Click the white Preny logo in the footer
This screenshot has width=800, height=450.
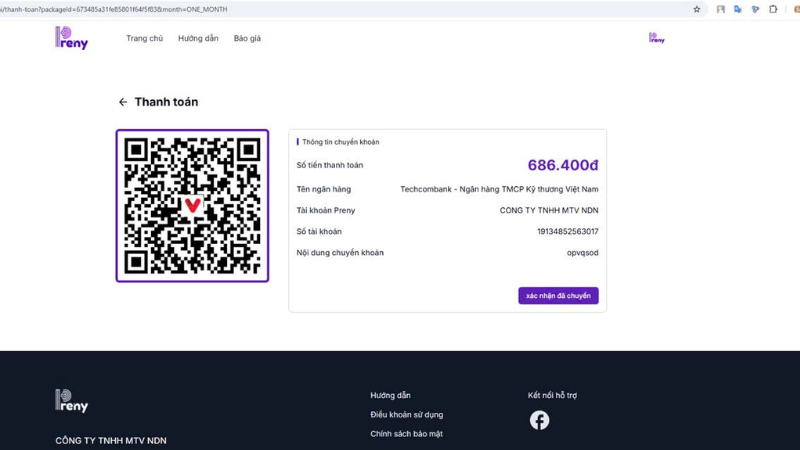pyautogui.click(x=71, y=401)
